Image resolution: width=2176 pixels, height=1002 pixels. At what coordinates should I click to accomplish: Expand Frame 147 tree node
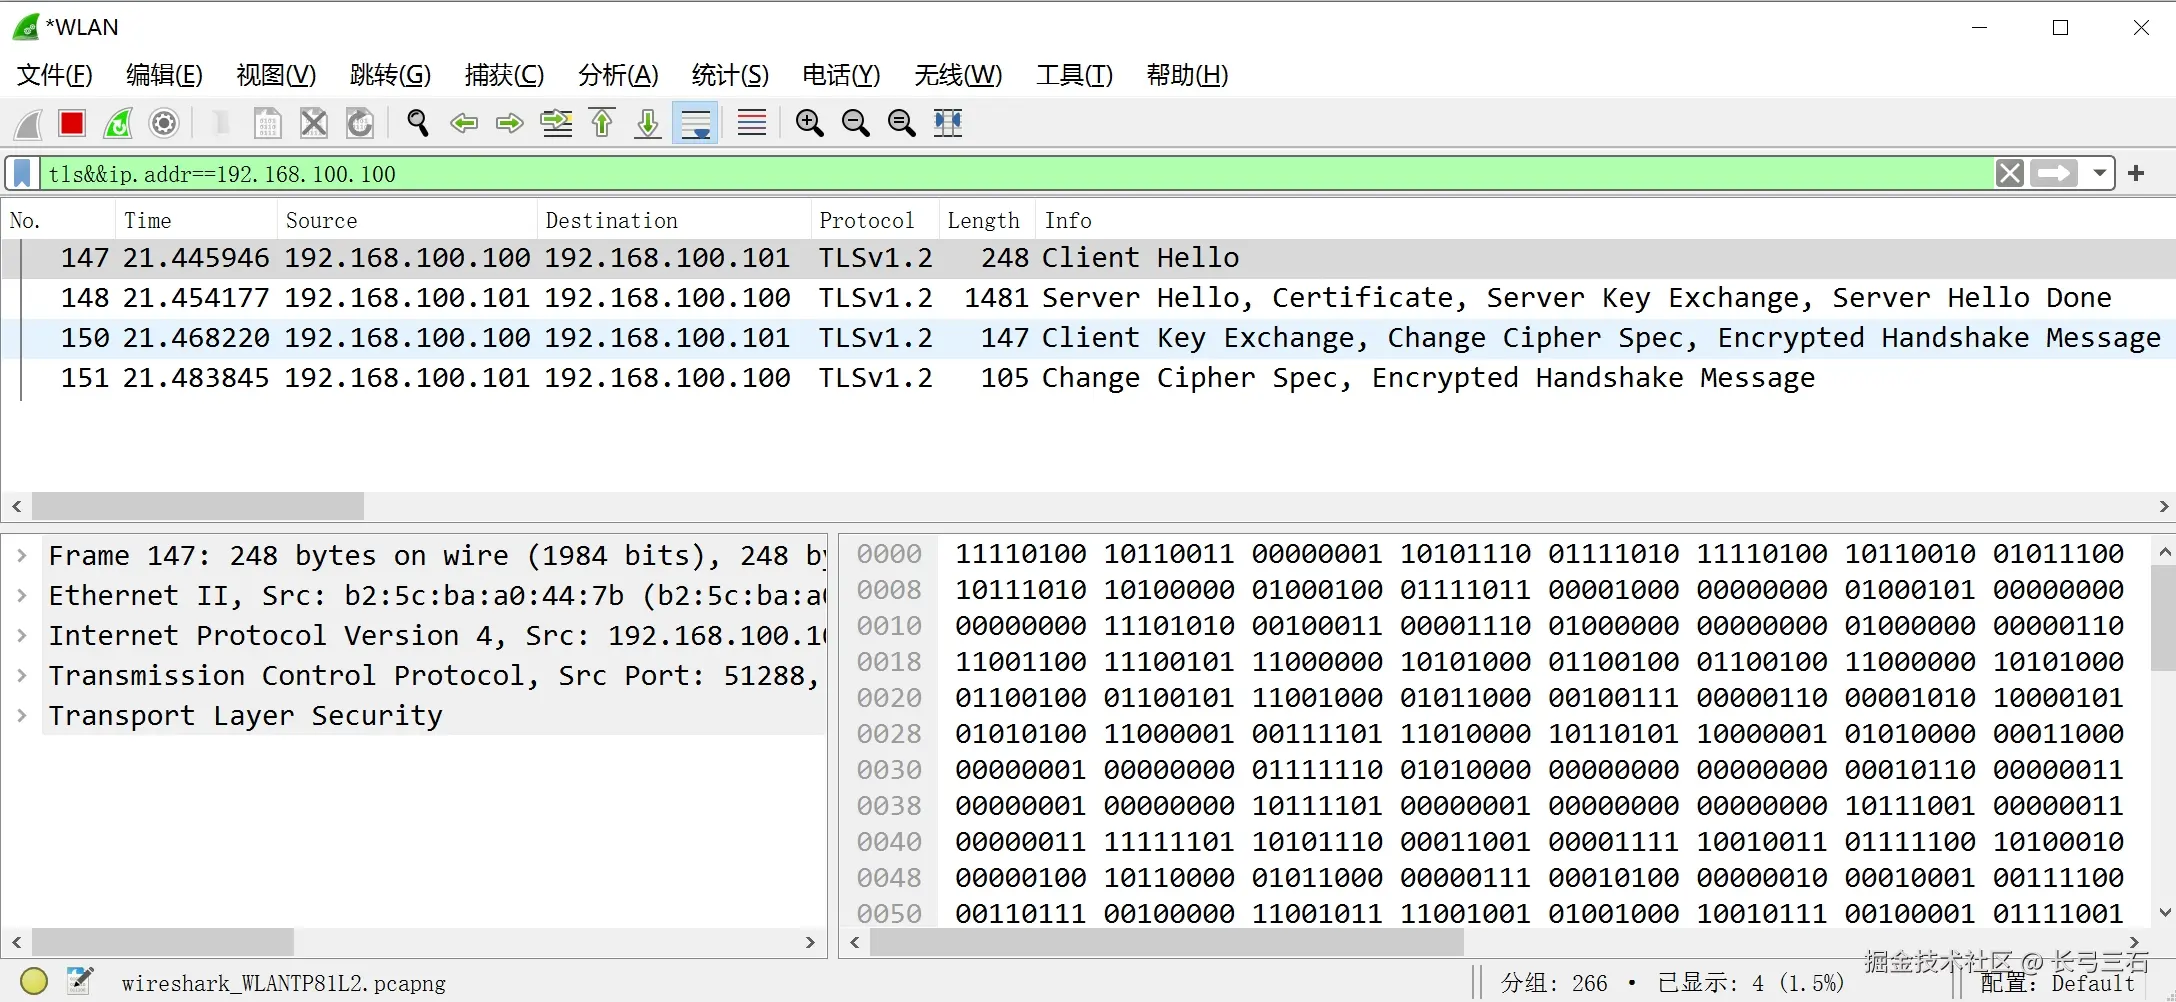point(22,555)
